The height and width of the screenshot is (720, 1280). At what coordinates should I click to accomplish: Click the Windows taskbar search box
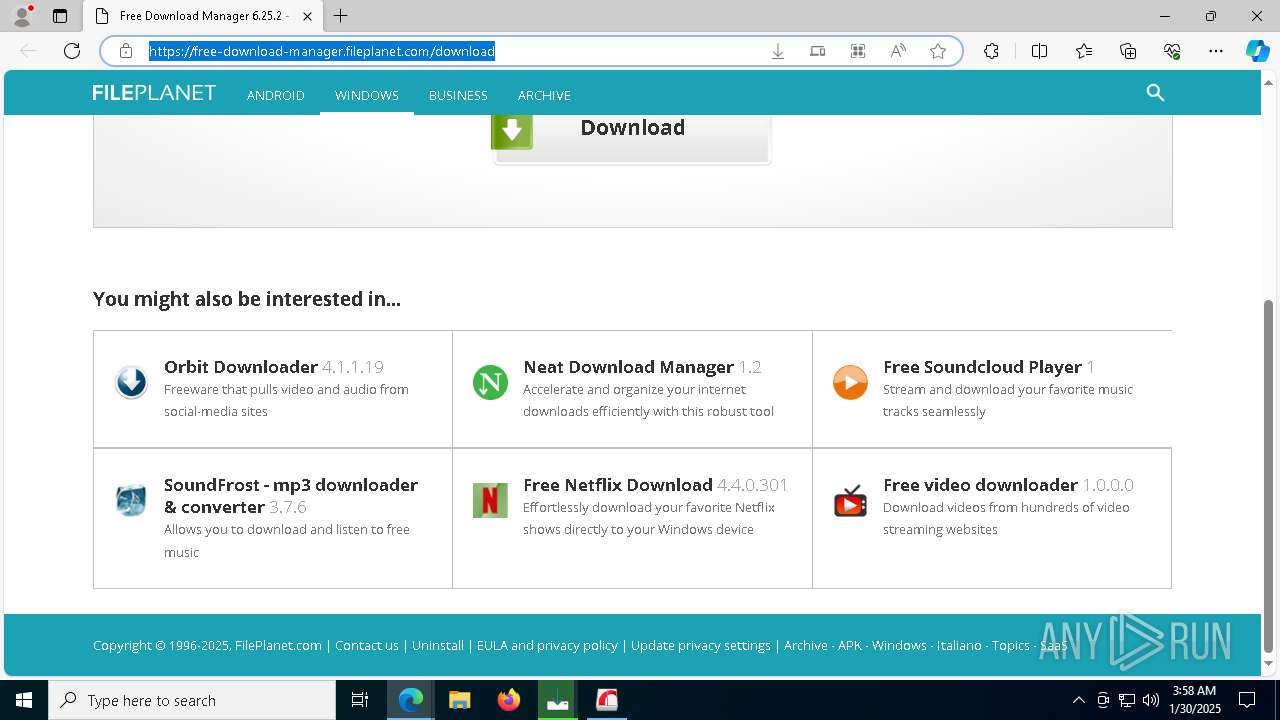192,700
